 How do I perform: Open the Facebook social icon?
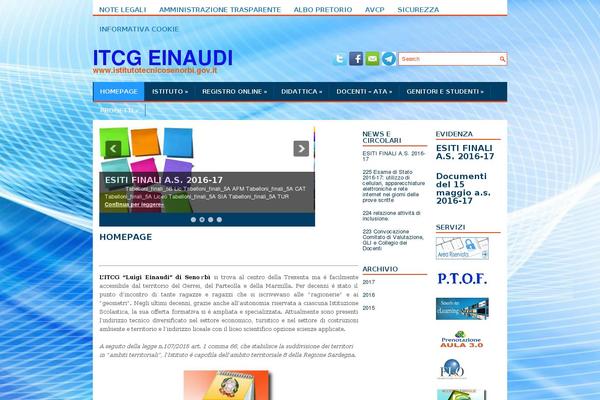(356, 59)
